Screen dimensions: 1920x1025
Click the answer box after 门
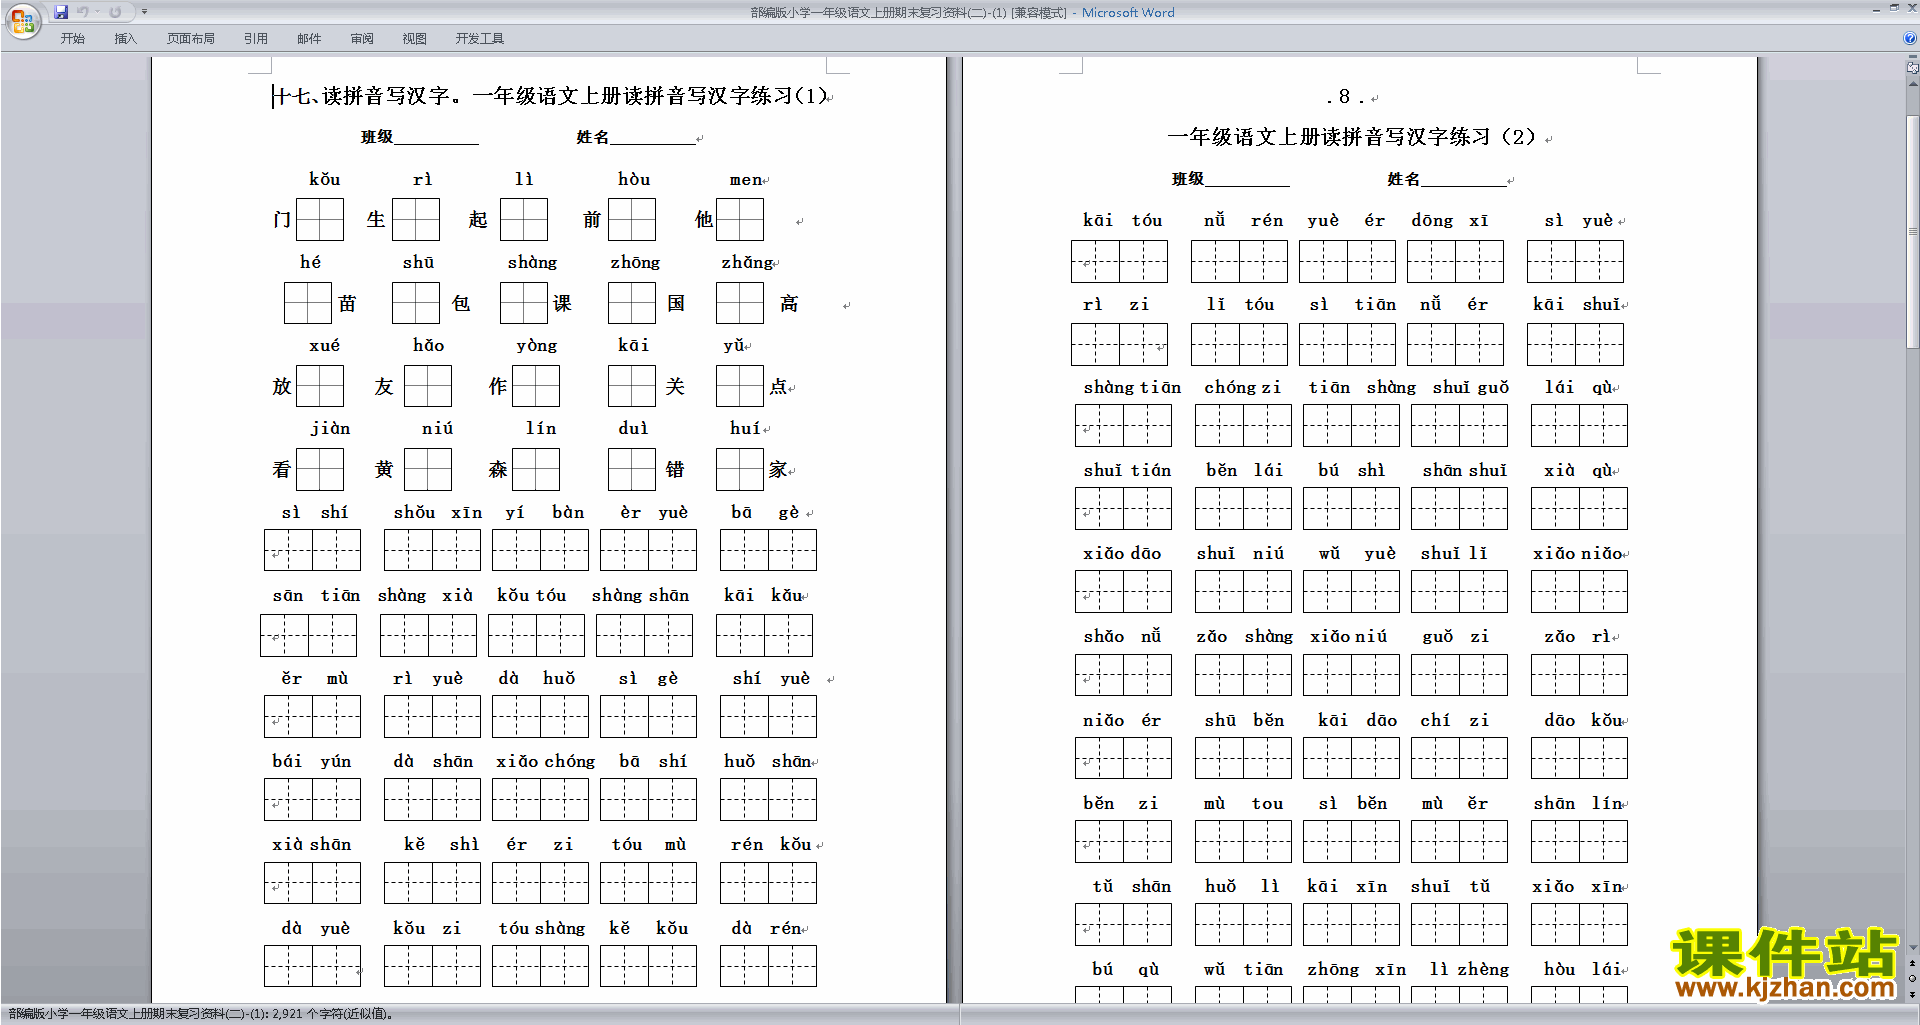click(x=320, y=219)
